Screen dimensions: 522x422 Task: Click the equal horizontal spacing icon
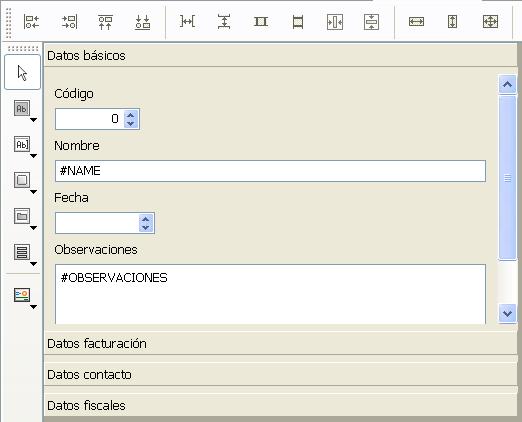tap(187, 22)
